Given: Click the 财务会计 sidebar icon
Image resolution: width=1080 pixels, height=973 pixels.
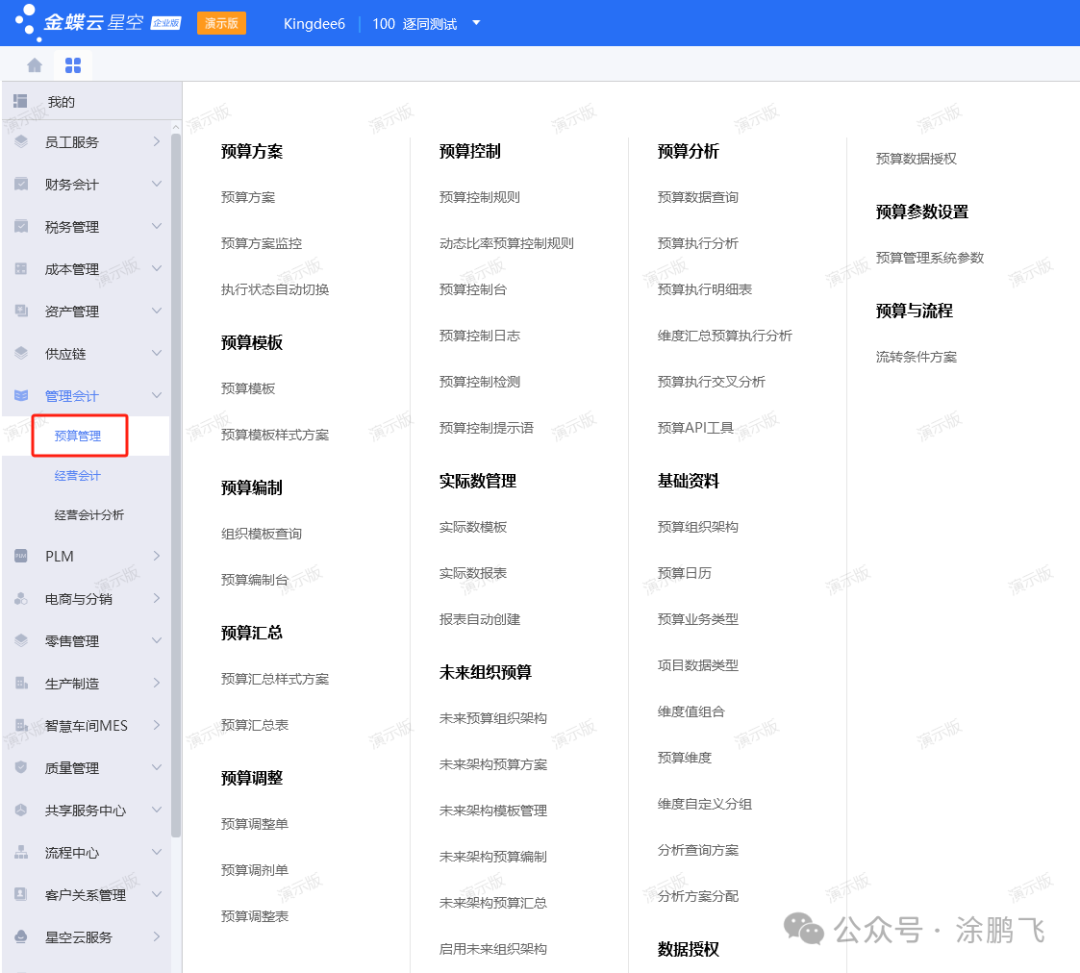Looking at the screenshot, I should [x=21, y=184].
